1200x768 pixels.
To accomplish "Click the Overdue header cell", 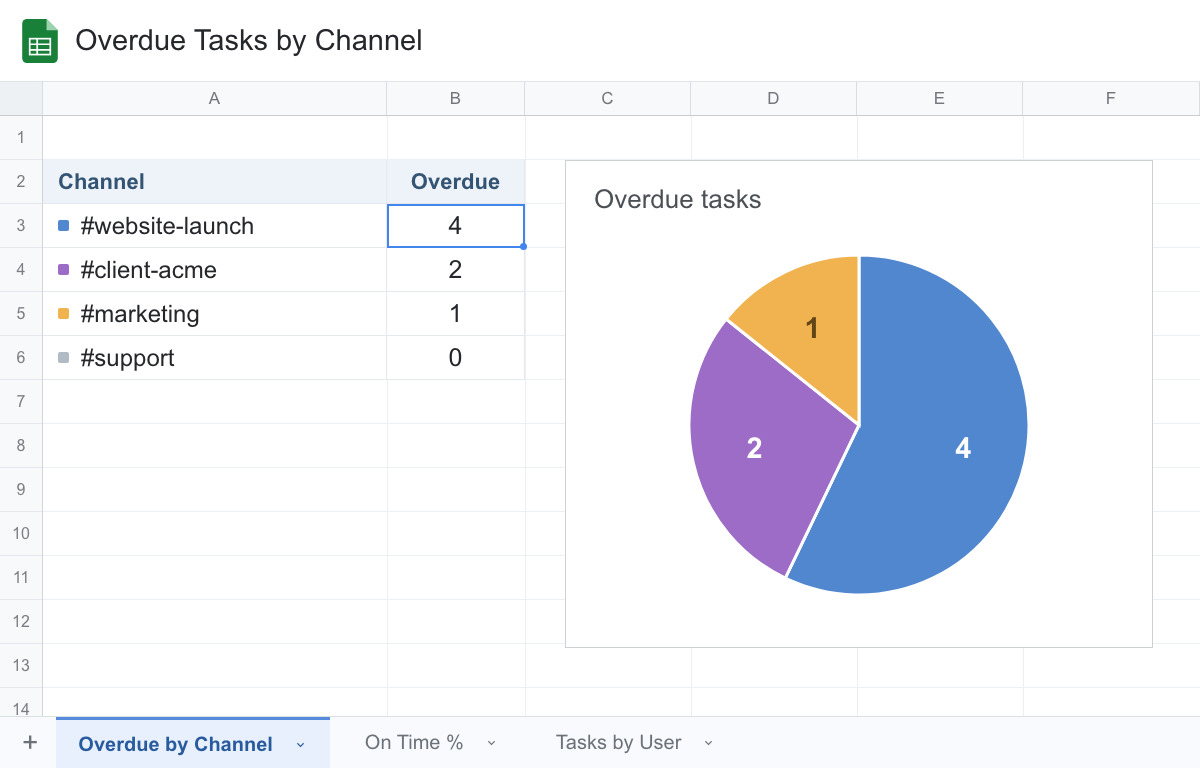I will click(455, 182).
